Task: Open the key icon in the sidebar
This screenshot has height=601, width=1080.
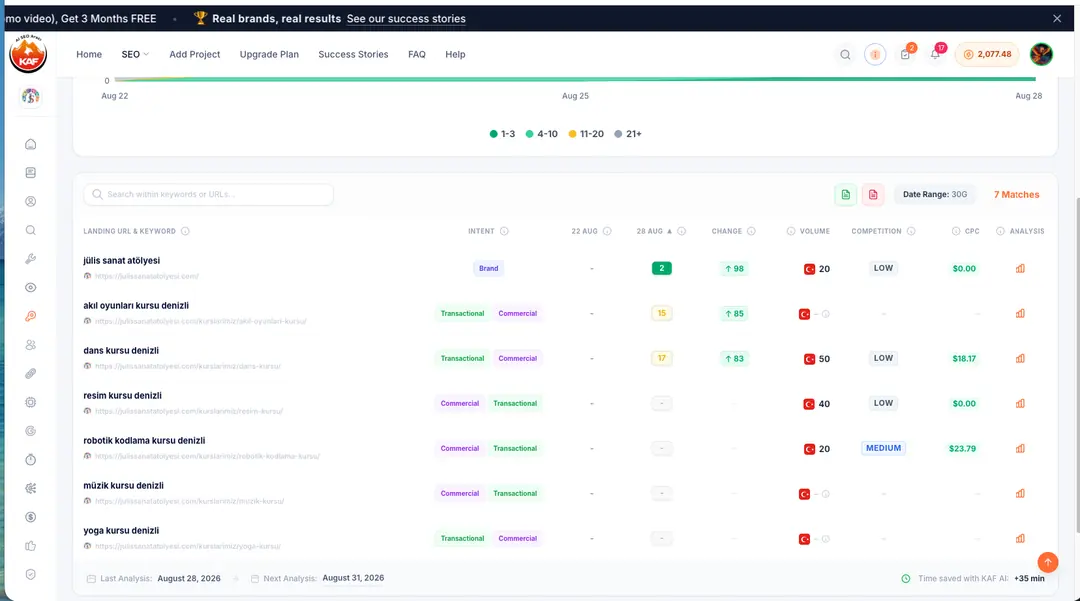Action: pos(30,317)
